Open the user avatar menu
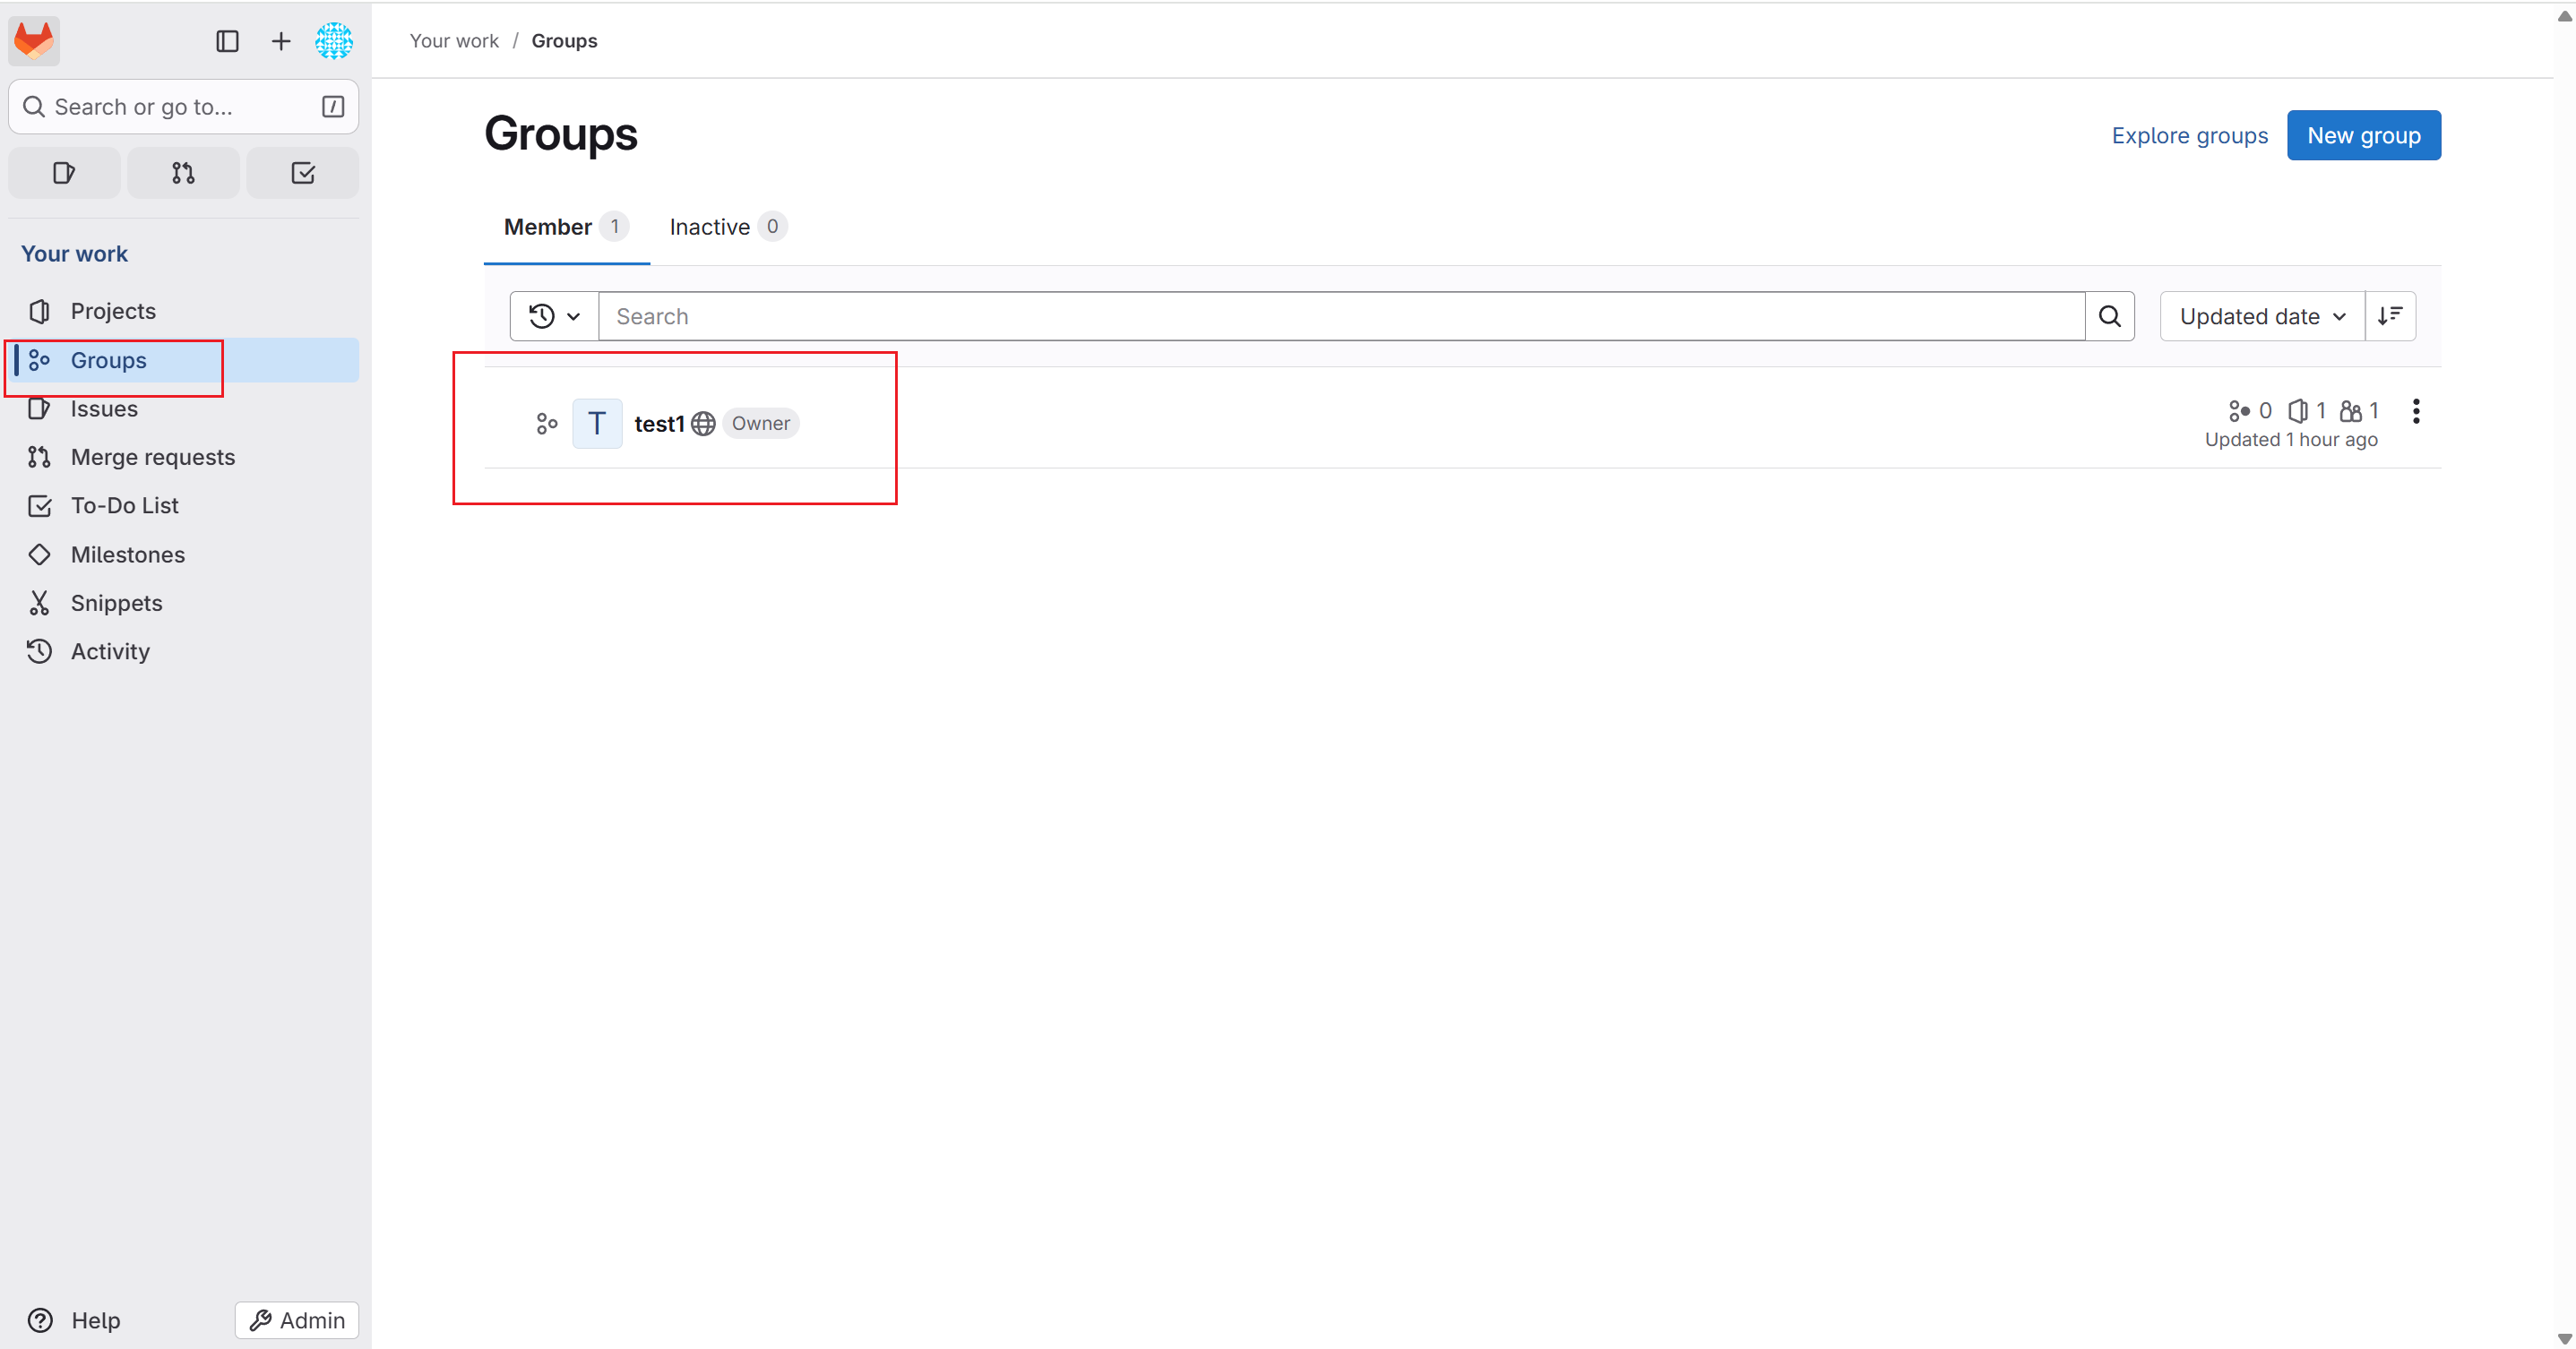The image size is (2576, 1349). [x=334, y=41]
